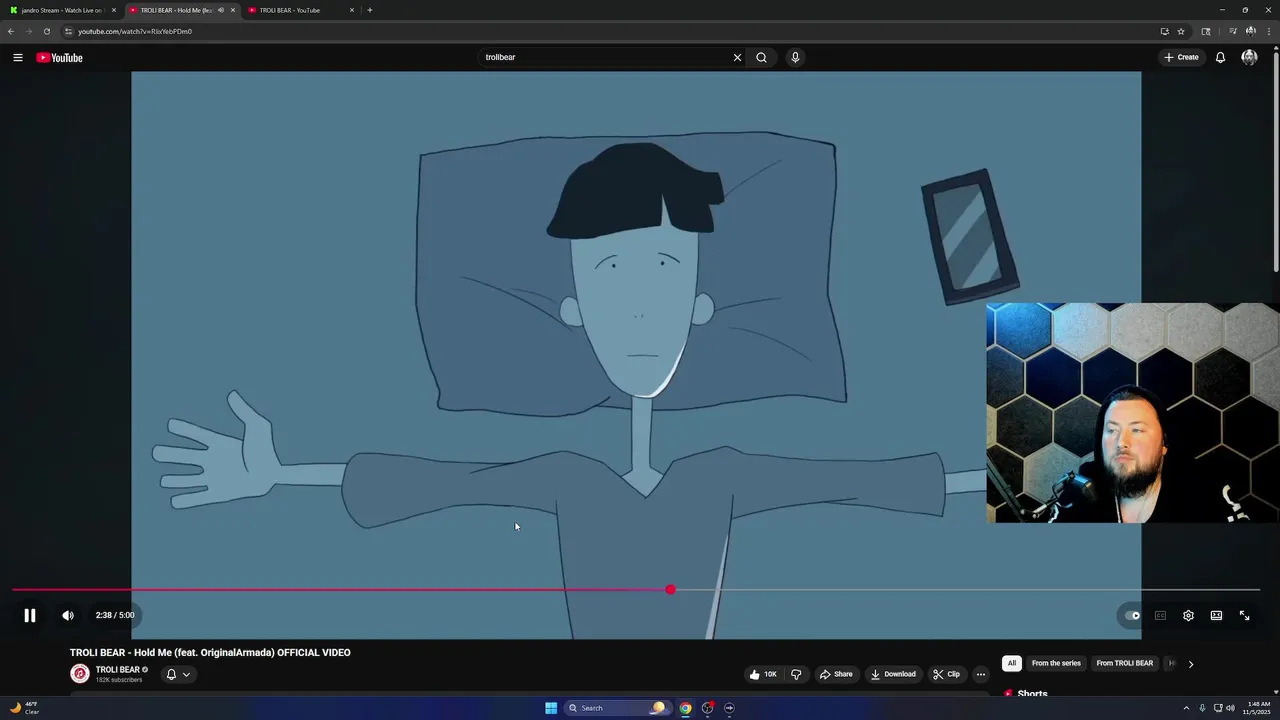Open Chrome three-dot menu
This screenshot has width=1280, height=720.
(x=1268, y=31)
